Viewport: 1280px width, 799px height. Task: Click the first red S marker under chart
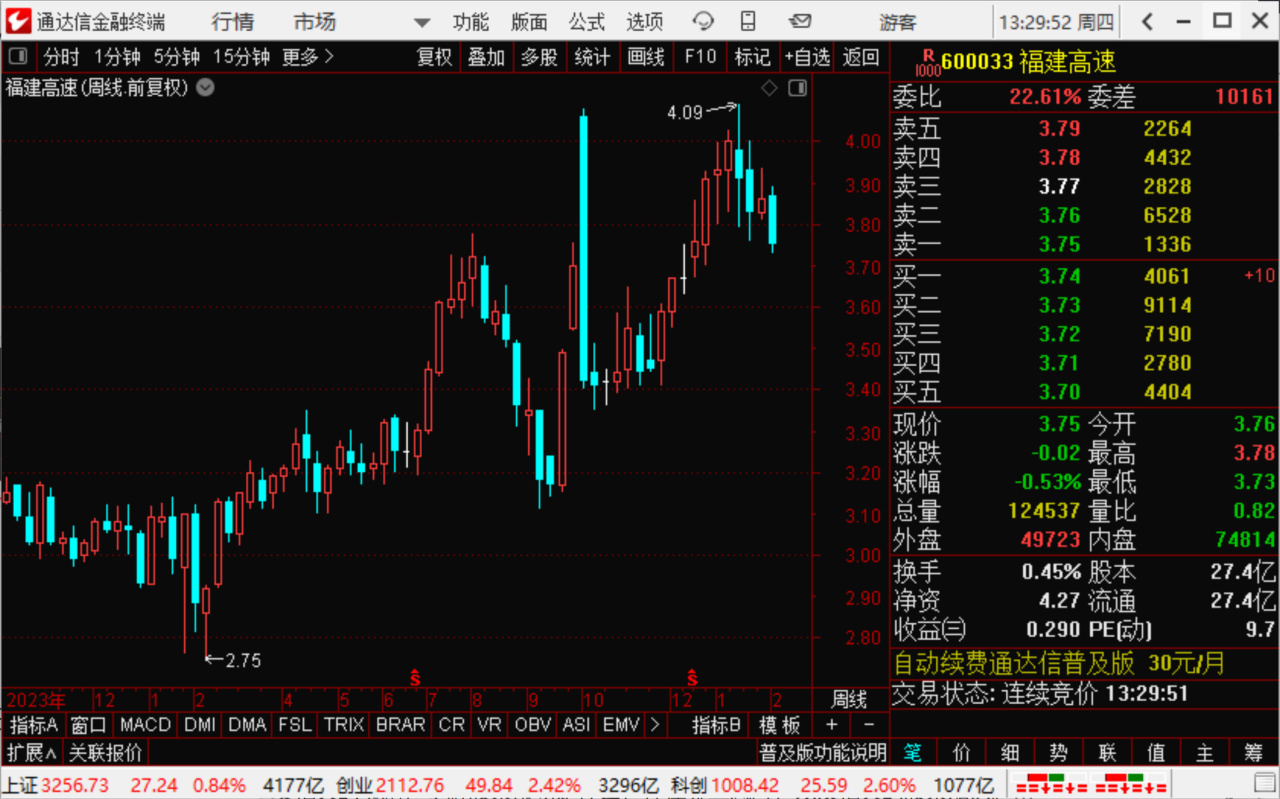(x=415, y=678)
